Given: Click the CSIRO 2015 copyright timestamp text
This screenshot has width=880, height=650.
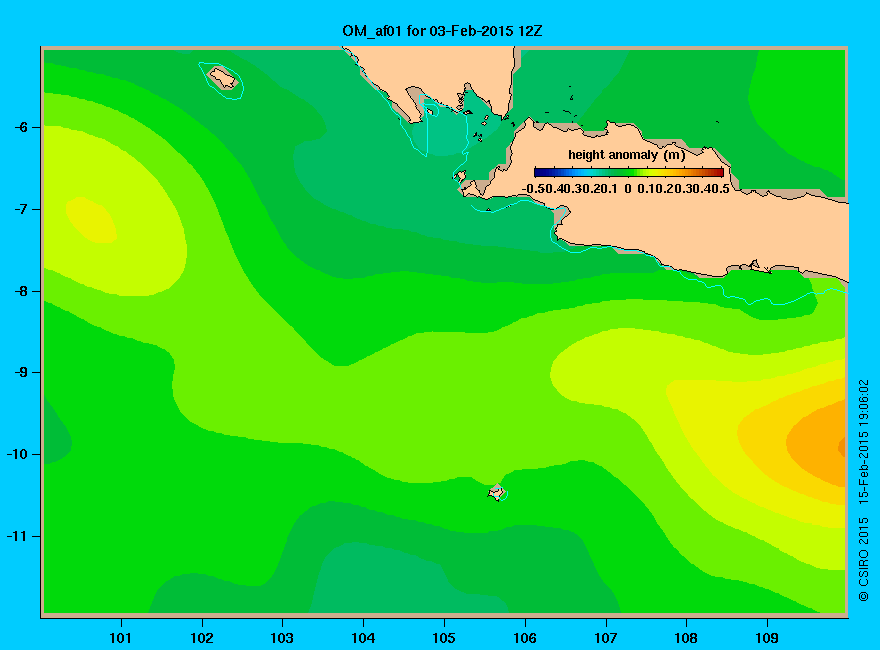Looking at the screenshot, I should [864, 490].
